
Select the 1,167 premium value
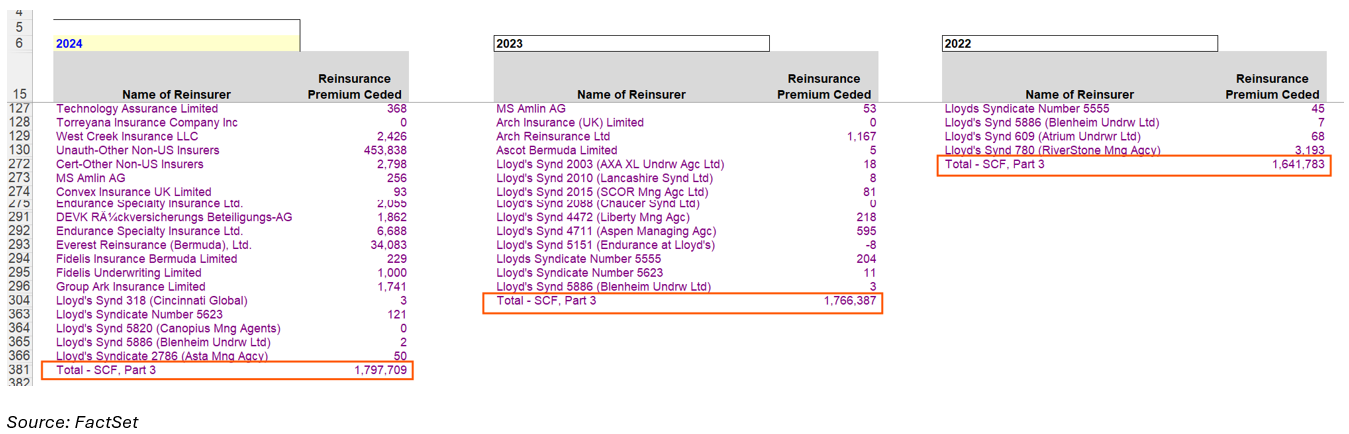861,136
